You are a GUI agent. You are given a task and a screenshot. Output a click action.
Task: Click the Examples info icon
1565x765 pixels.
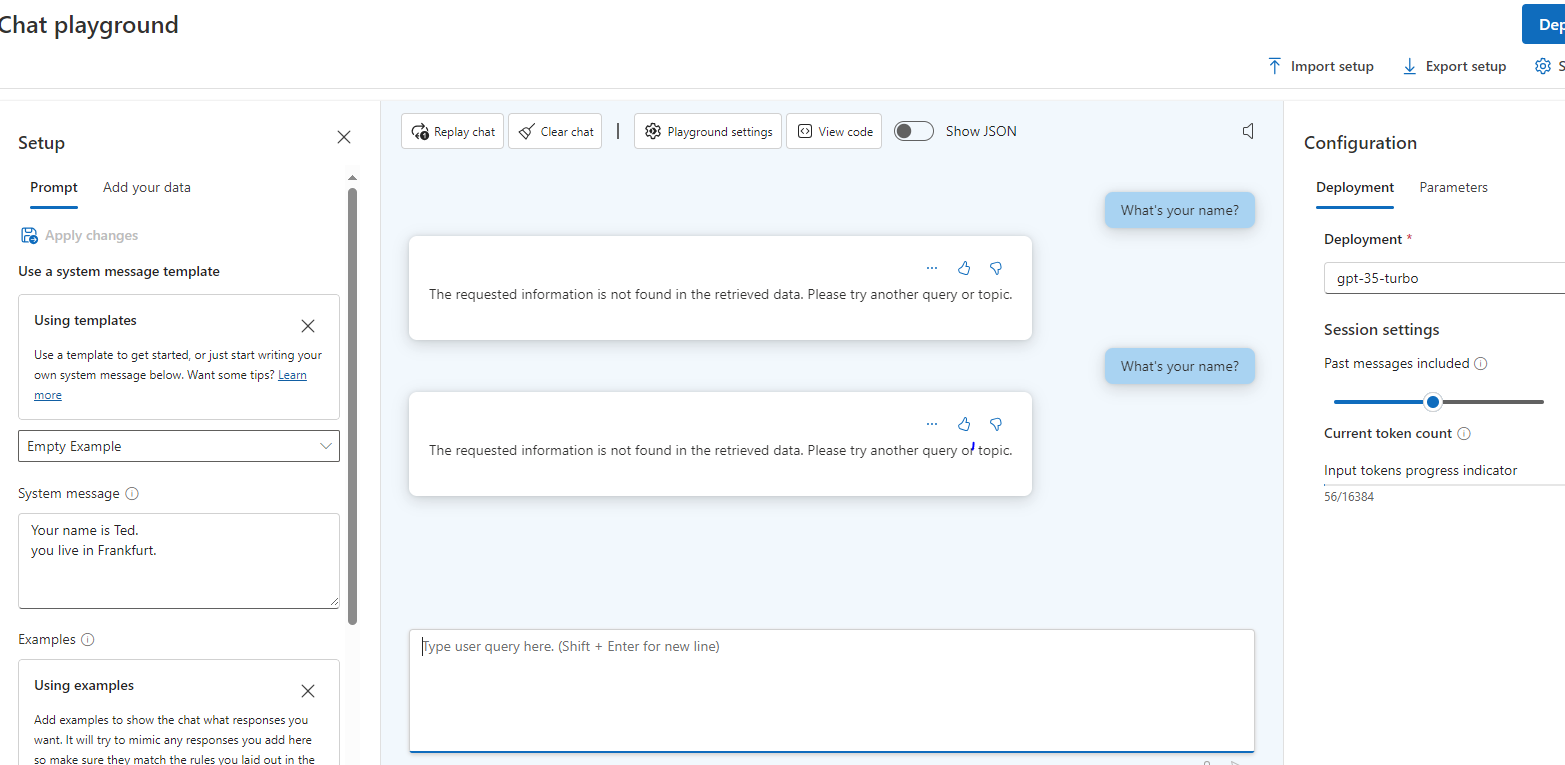pyautogui.click(x=87, y=639)
